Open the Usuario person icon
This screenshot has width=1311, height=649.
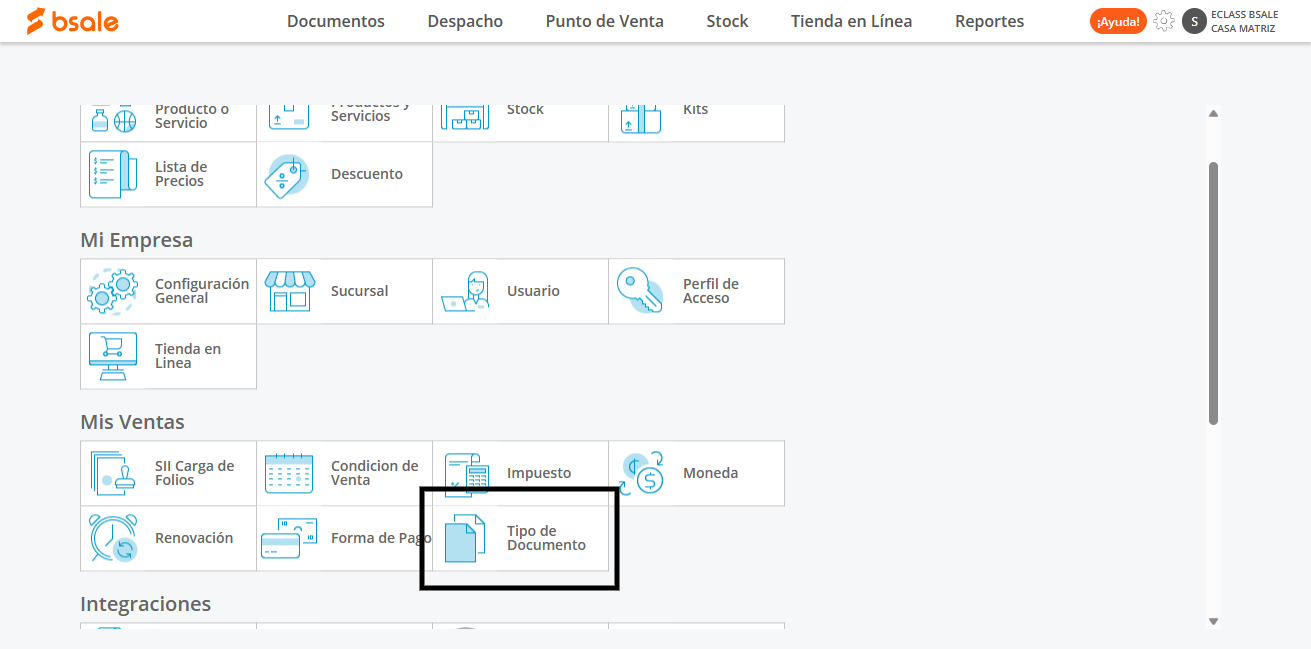click(466, 291)
